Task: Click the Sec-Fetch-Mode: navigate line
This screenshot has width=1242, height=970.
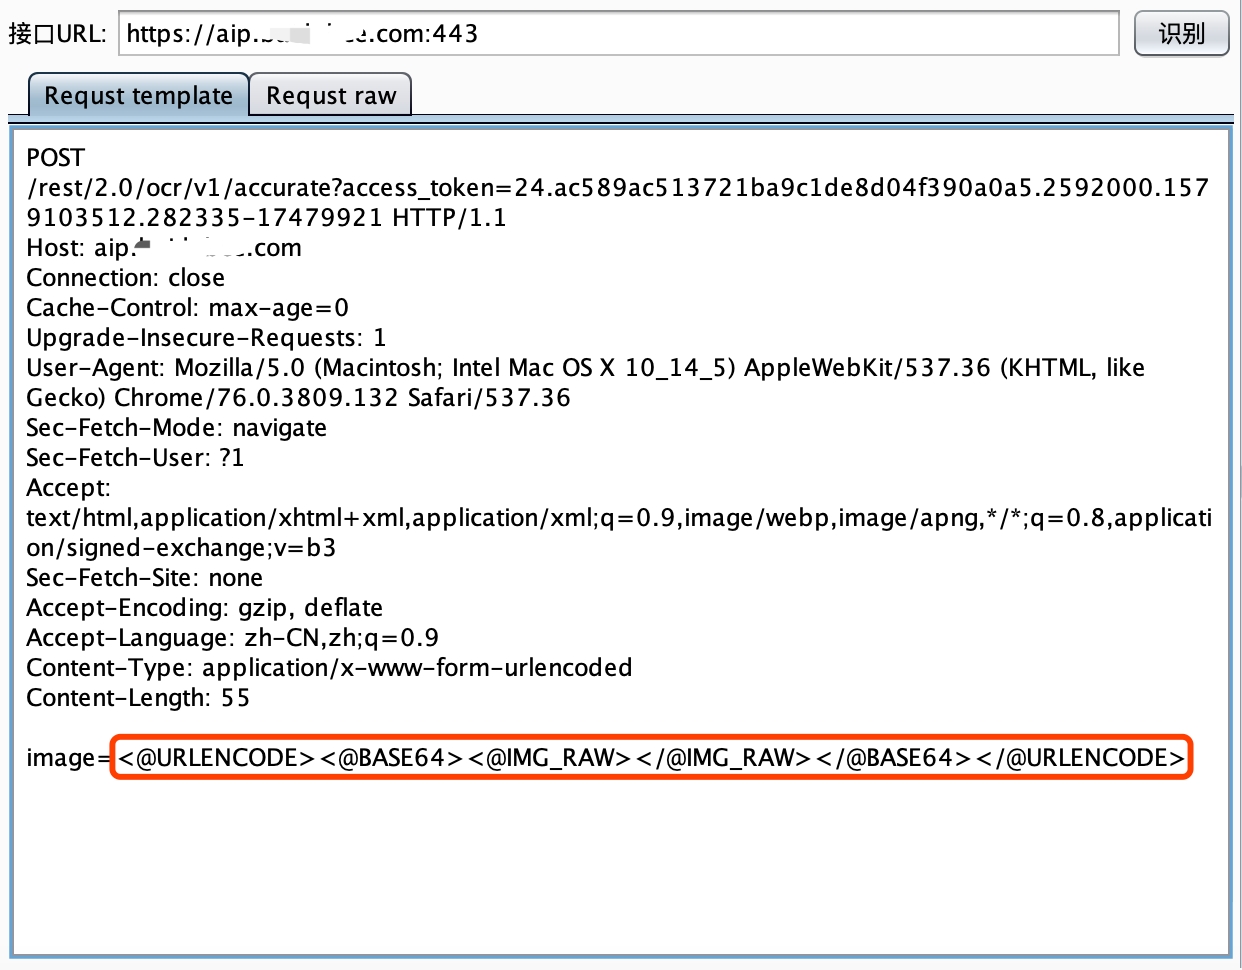Action: [176, 428]
